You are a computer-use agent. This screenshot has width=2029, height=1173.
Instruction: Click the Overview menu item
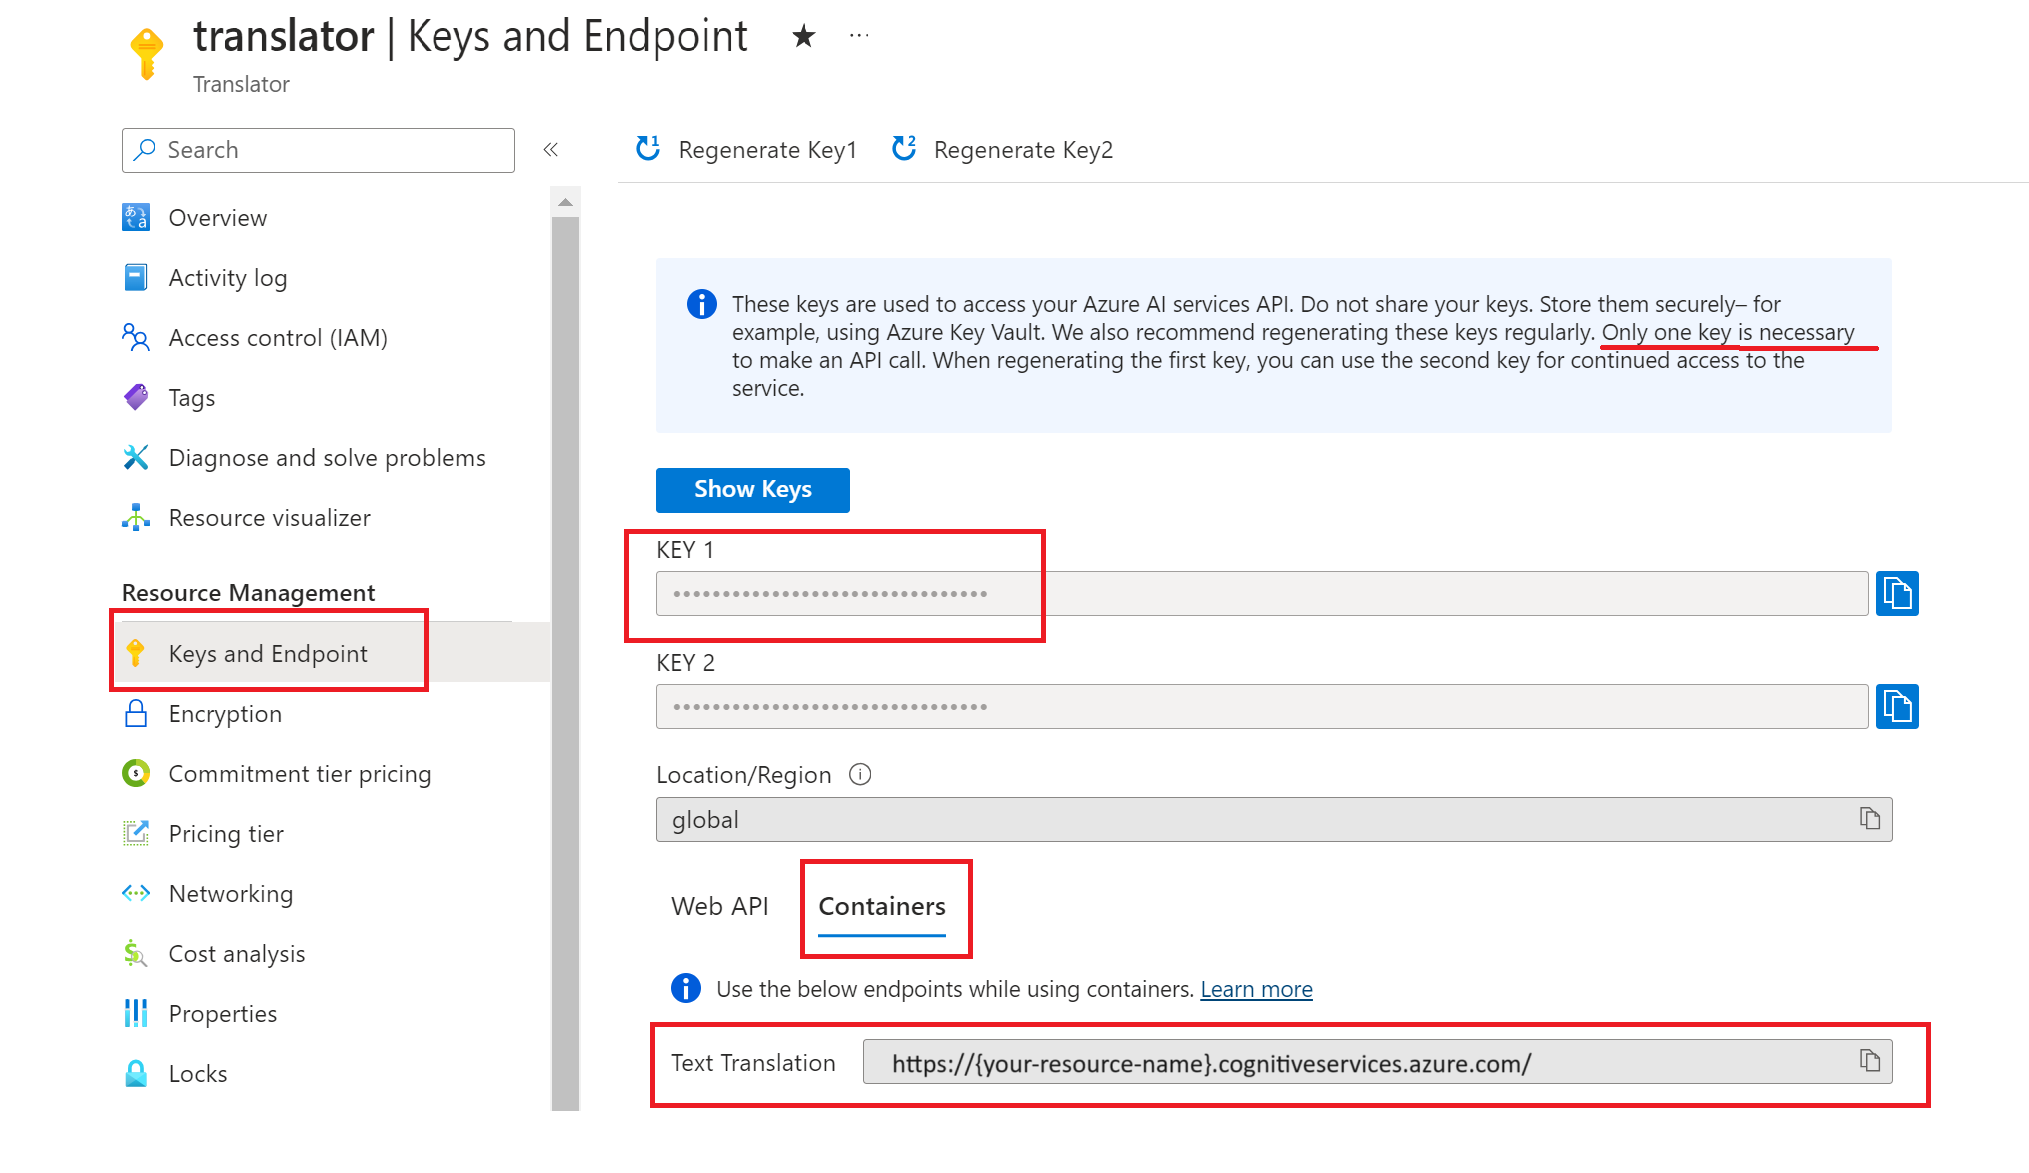click(216, 216)
